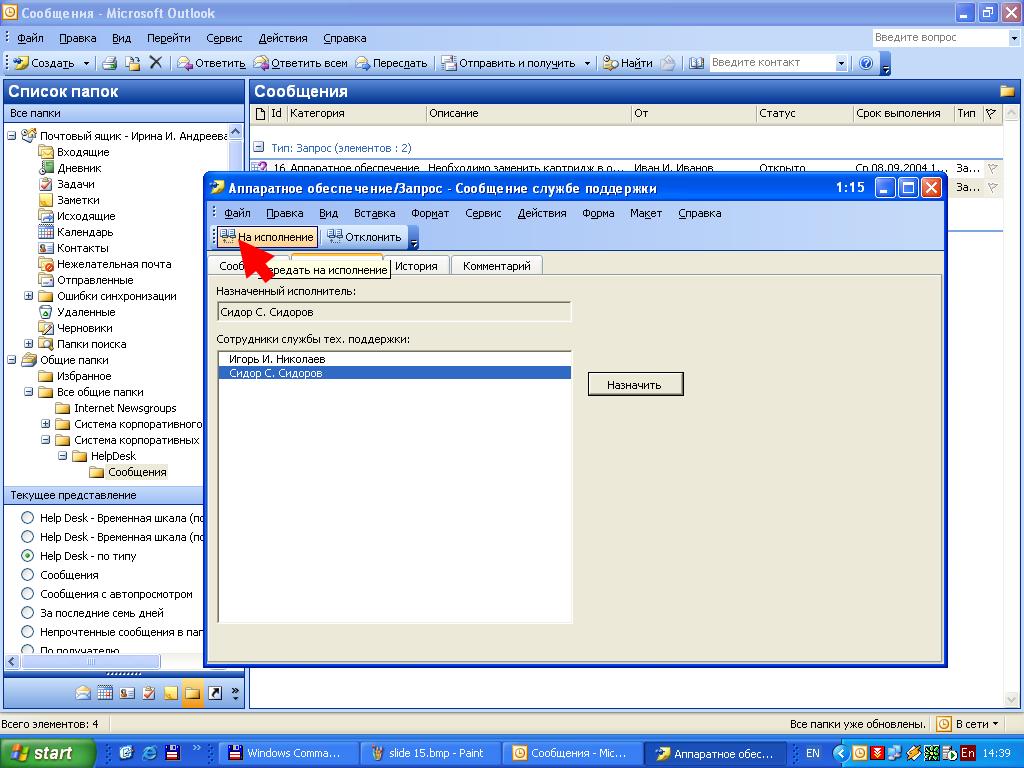Open the address book icon in toolbar
Viewport: 1024px width, 768px height.
click(x=696, y=63)
